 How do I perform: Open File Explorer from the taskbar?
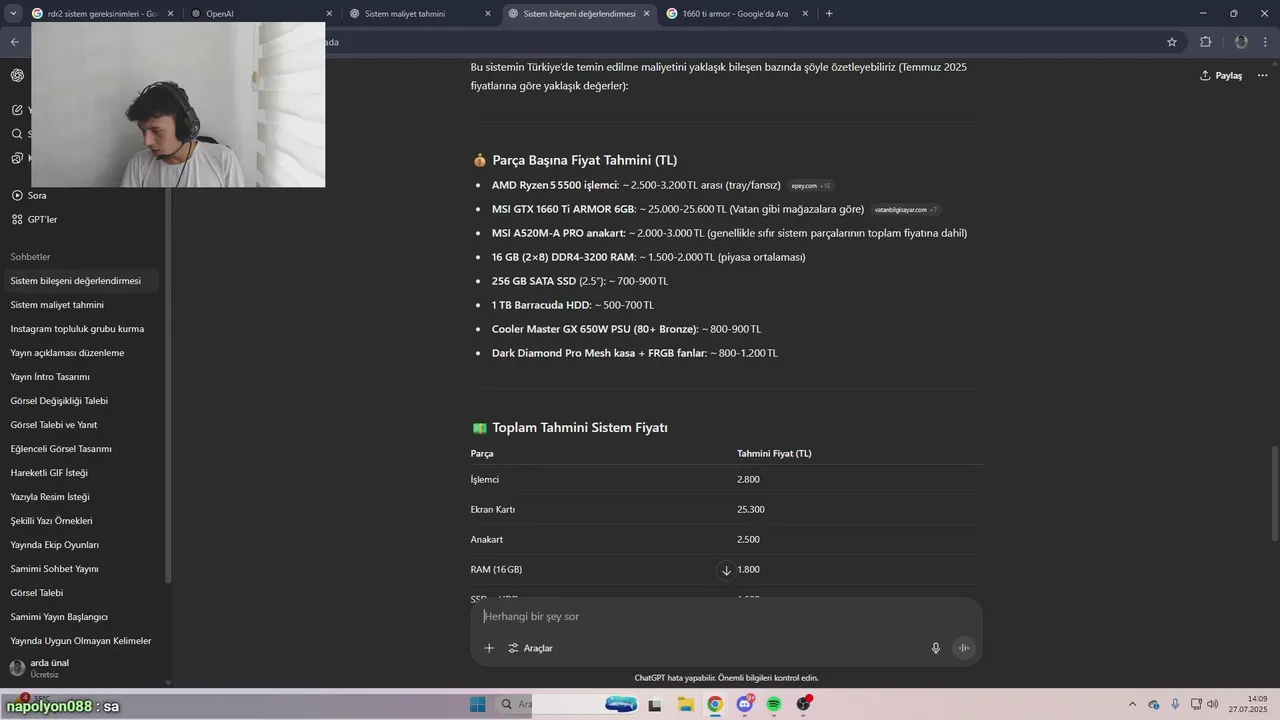coord(686,705)
